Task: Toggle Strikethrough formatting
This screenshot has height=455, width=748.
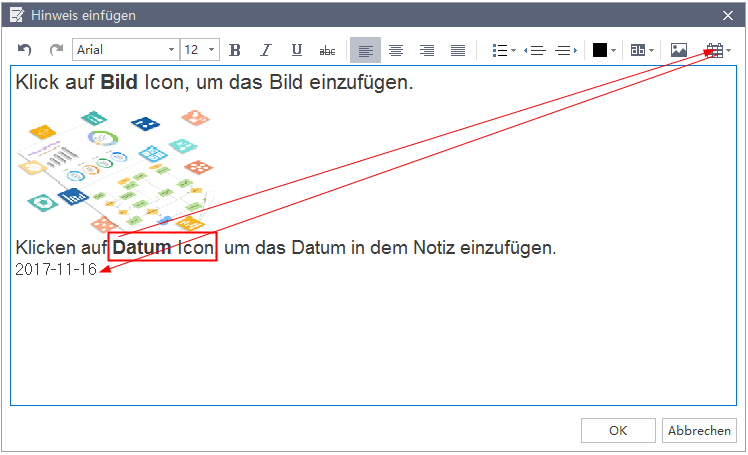Action: click(327, 51)
